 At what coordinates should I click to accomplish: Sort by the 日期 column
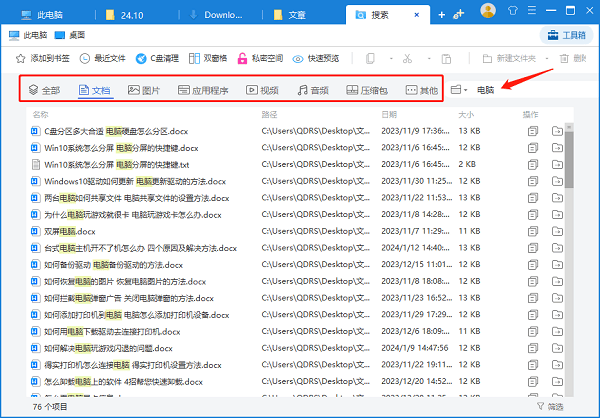click(x=389, y=114)
